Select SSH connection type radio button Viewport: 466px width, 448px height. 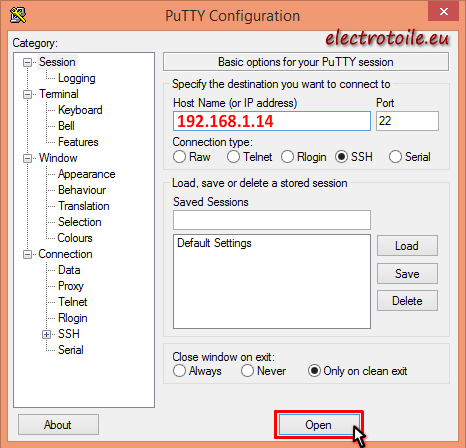pos(342,157)
